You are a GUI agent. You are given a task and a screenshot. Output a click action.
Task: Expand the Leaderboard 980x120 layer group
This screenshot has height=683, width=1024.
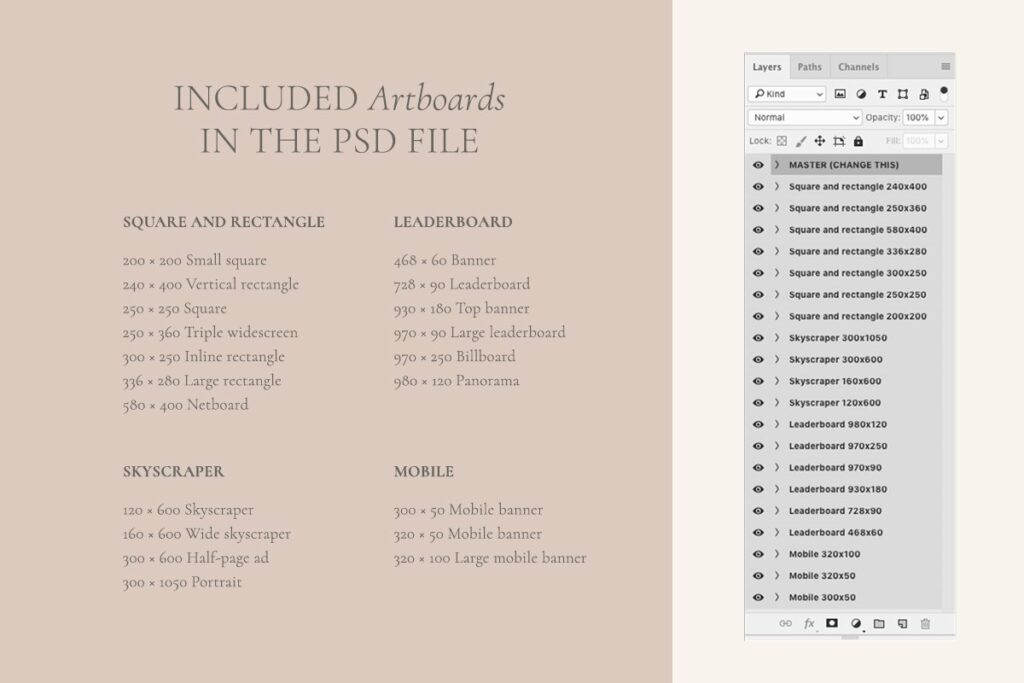777,424
